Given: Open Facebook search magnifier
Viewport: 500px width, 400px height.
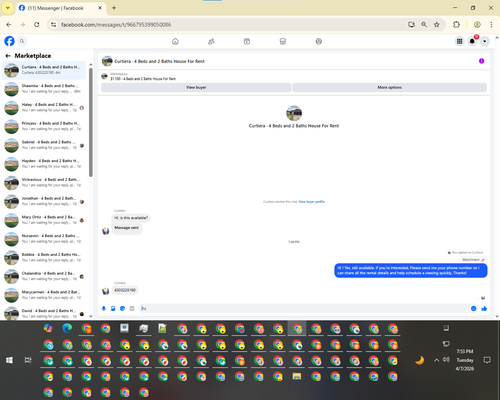Looking at the screenshot, I should (22, 41).
